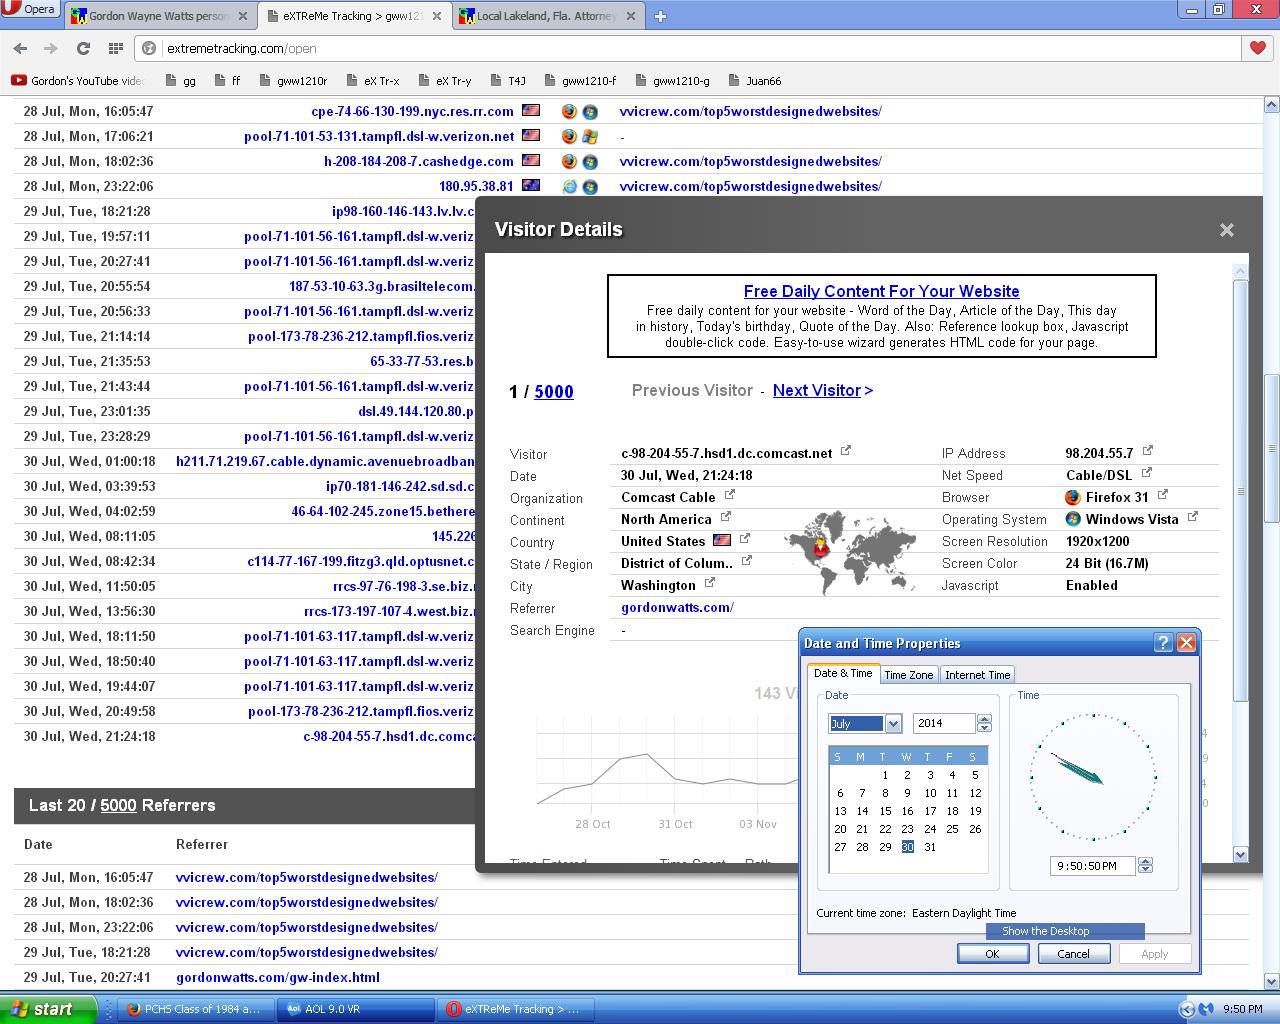Click the time field up spinner arrow
Viewport: 1280px width, 1024px height.
tap(1146, 862)
